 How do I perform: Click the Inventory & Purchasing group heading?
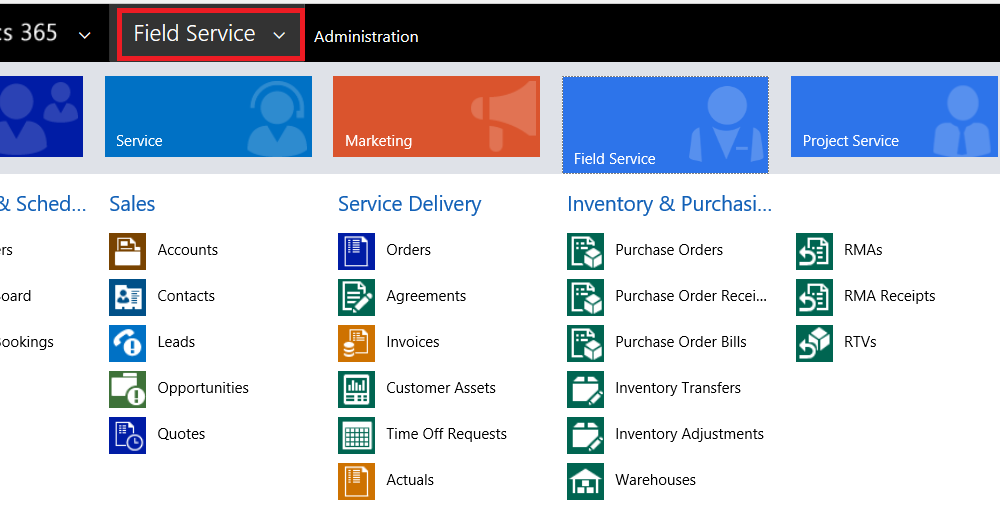pos(669,204)
